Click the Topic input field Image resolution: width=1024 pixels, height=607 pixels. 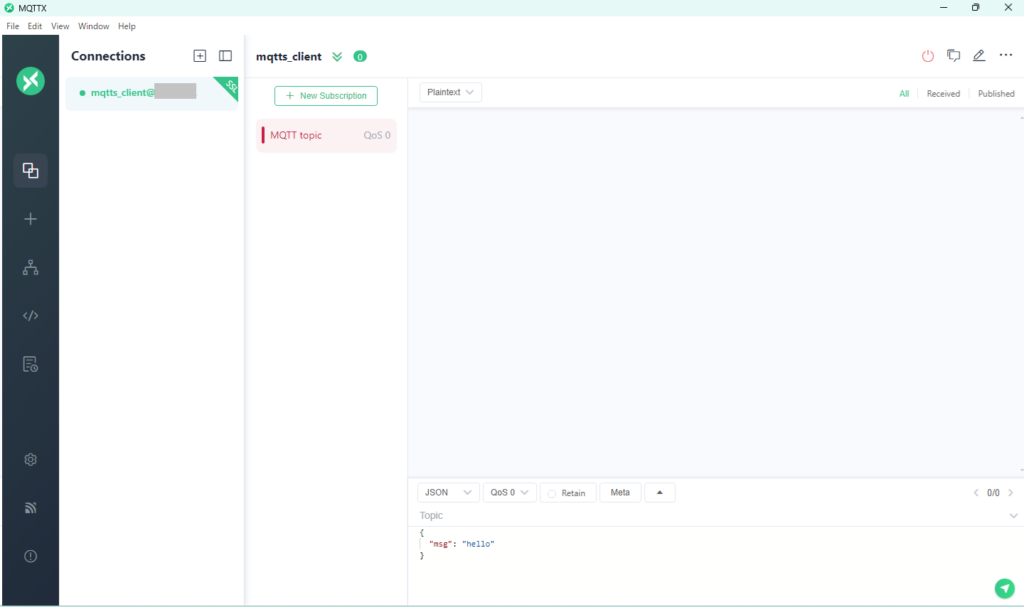click(700, 516)
